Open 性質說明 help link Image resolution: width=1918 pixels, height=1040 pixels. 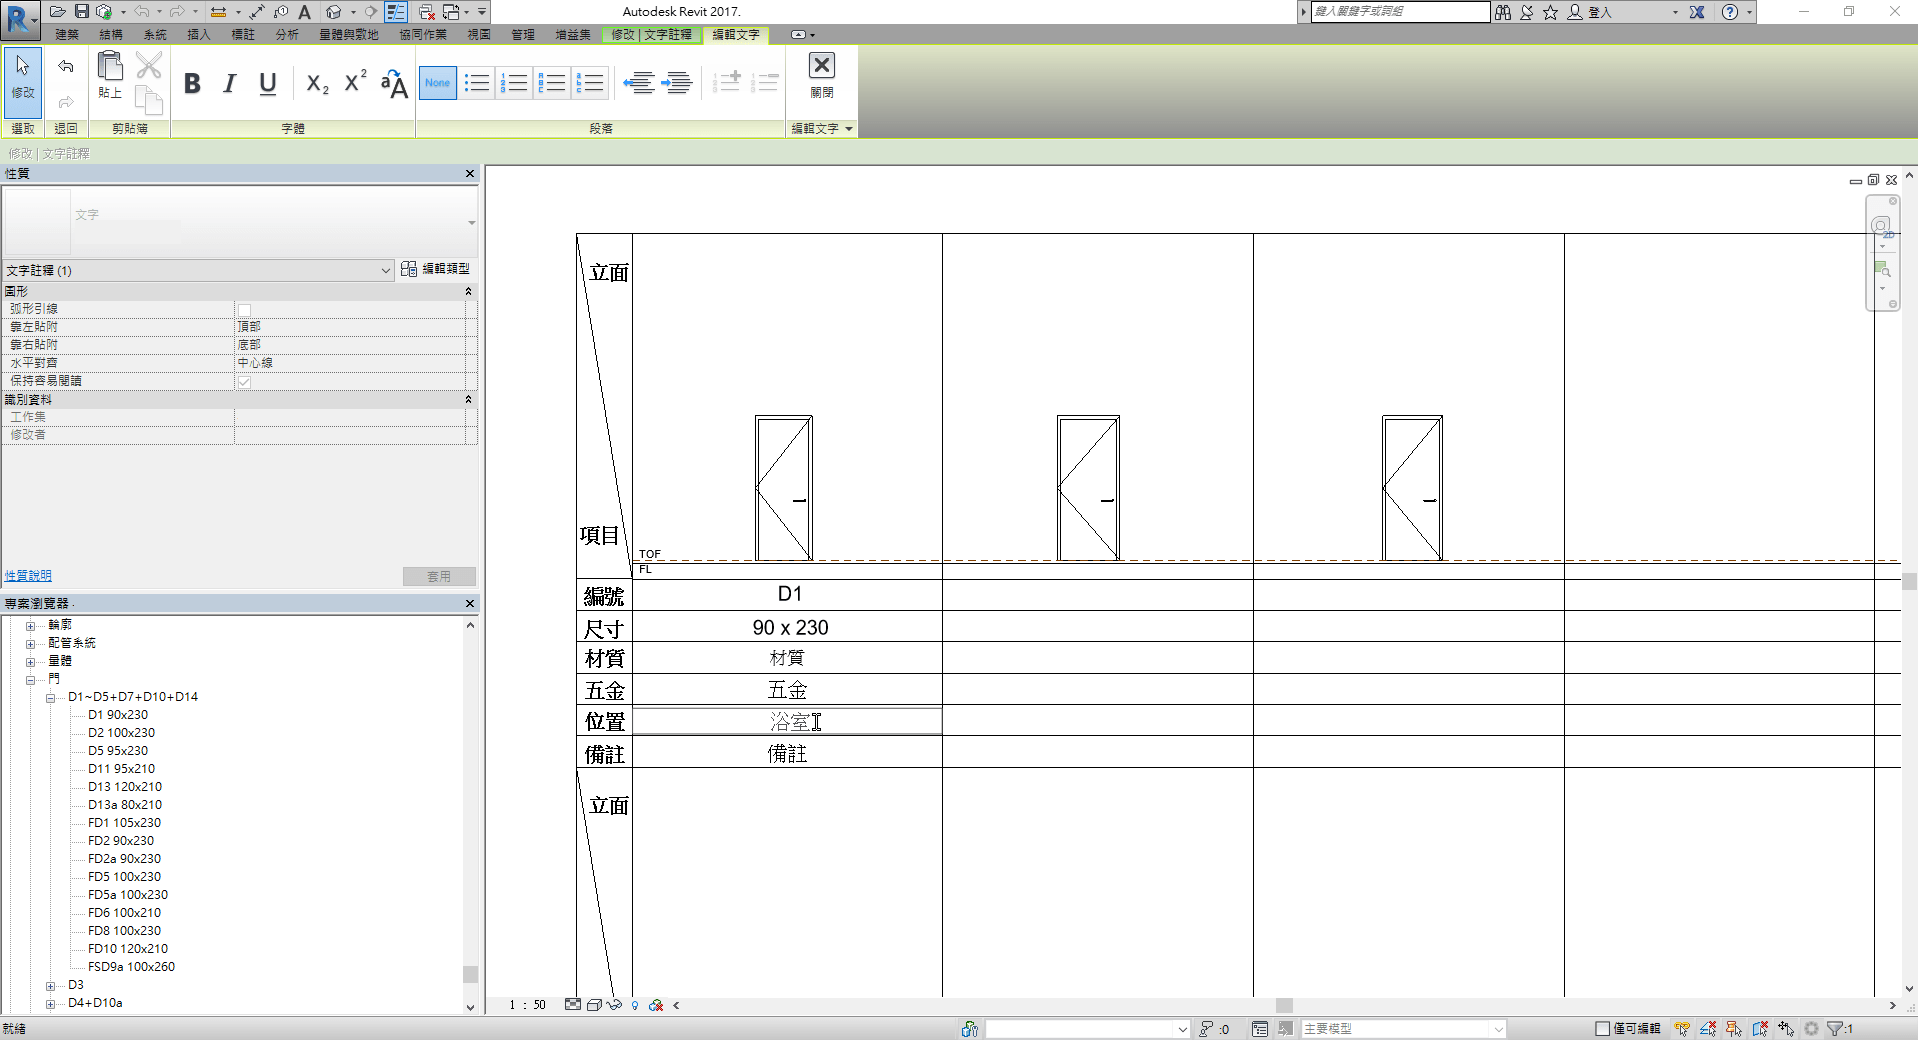click(x=28, y=575)
